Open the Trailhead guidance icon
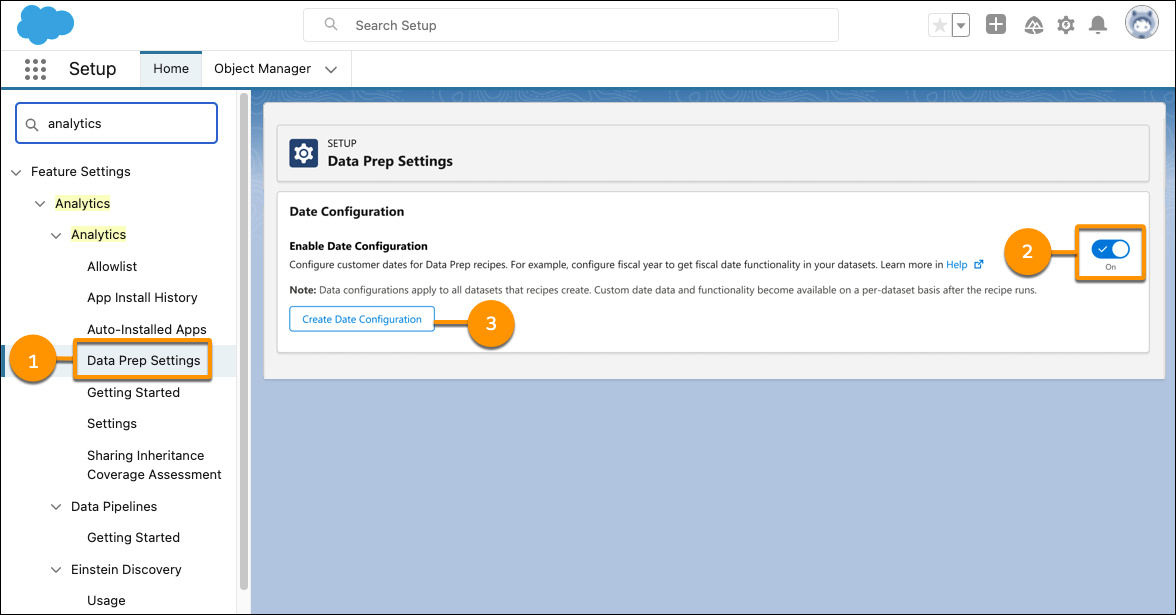 click(1034, 25)
